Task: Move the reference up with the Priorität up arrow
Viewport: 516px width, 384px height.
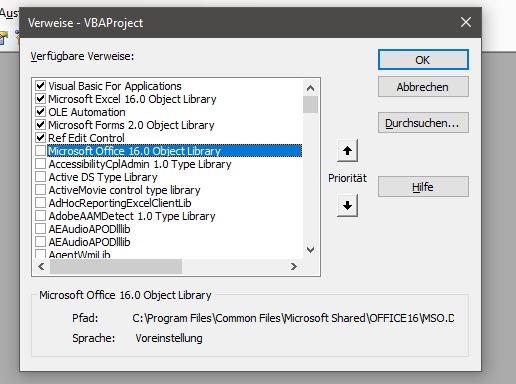Action: [x=347, y=151]
